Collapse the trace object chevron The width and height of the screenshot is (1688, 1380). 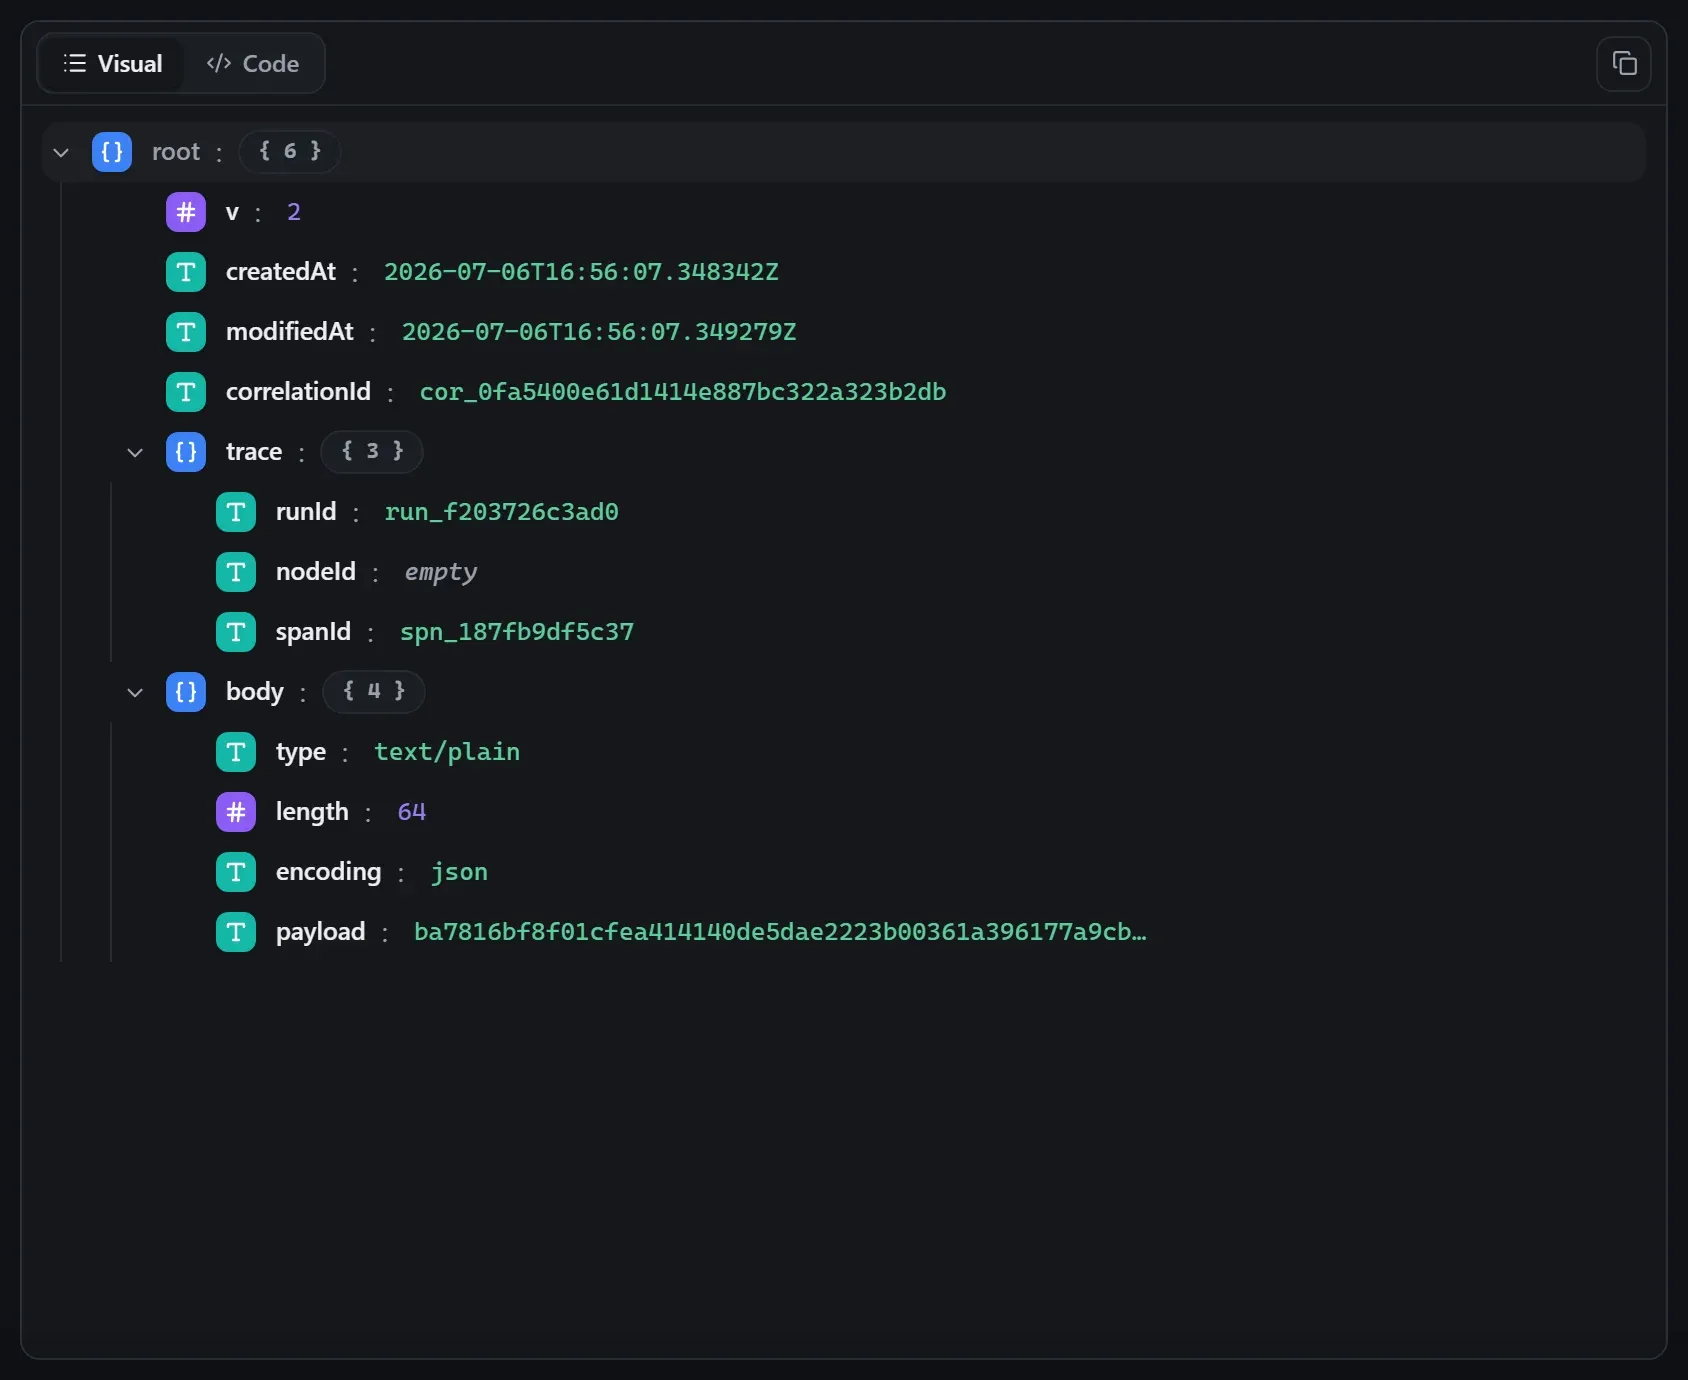click(135, 452)
